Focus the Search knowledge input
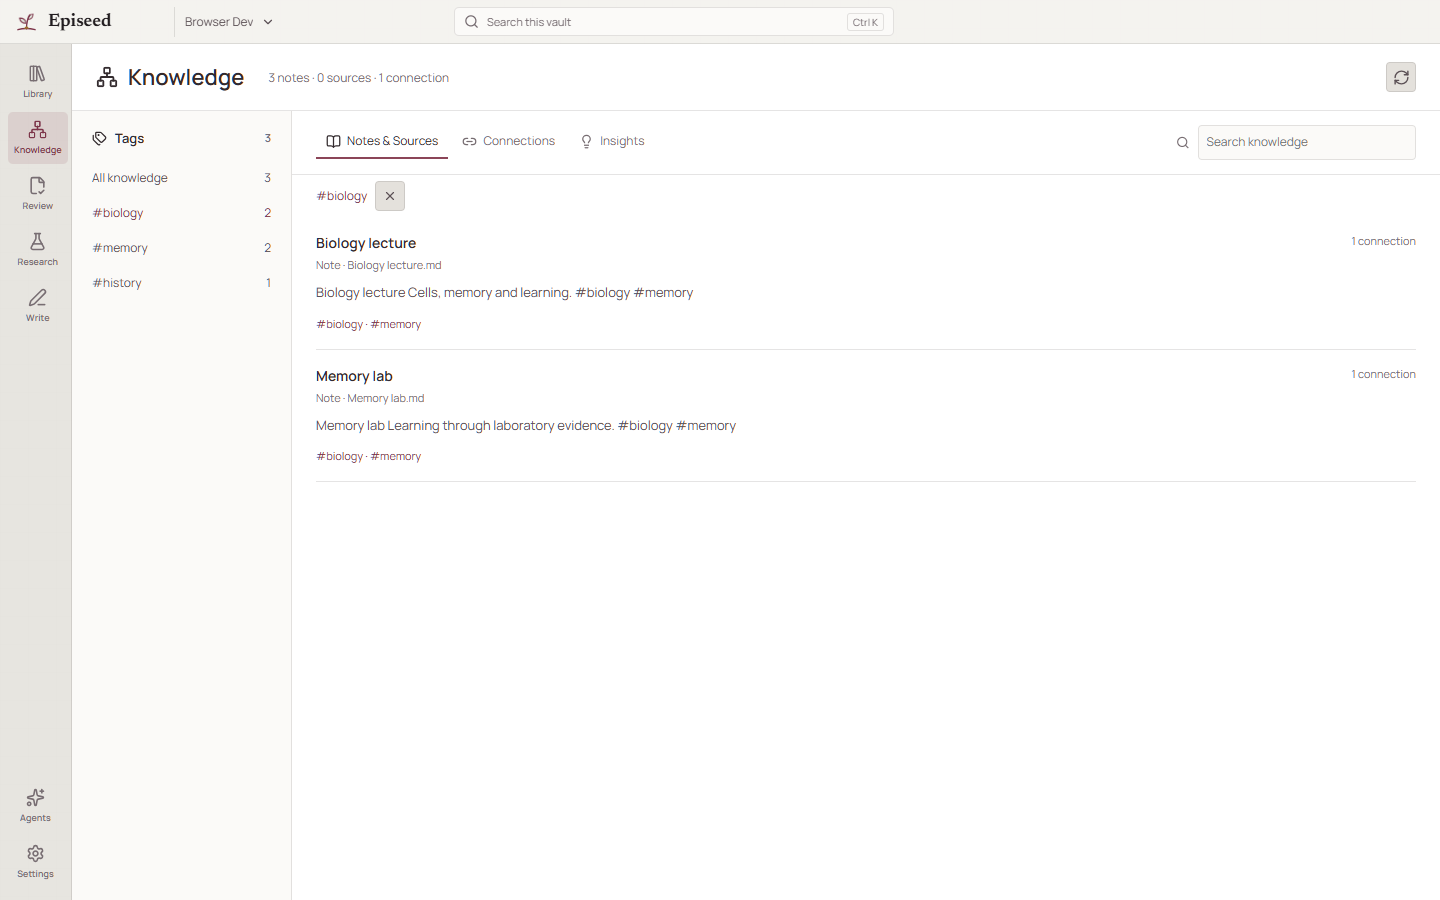Viewport: 1440px width, 900px height. click(1306, 142)
